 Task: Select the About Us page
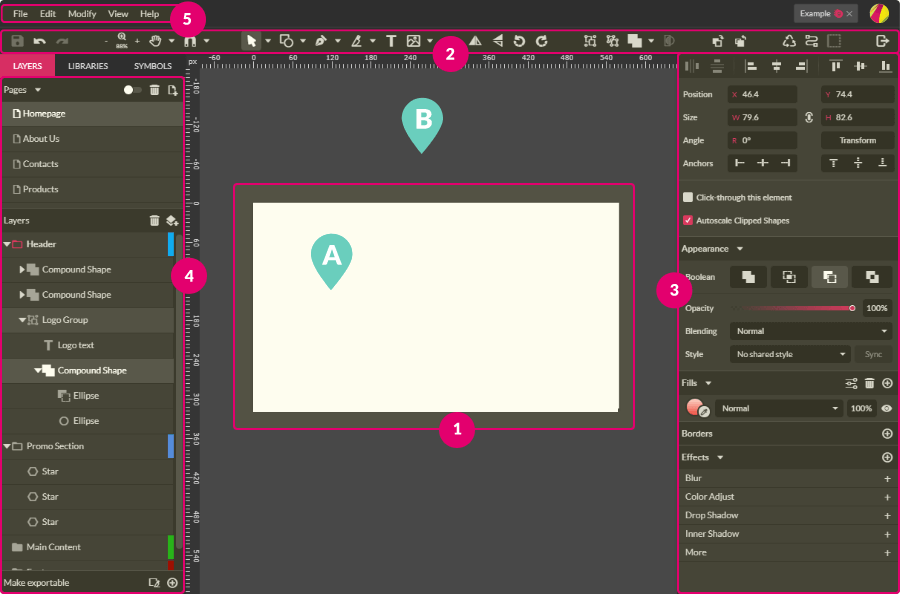coord(41,139)
